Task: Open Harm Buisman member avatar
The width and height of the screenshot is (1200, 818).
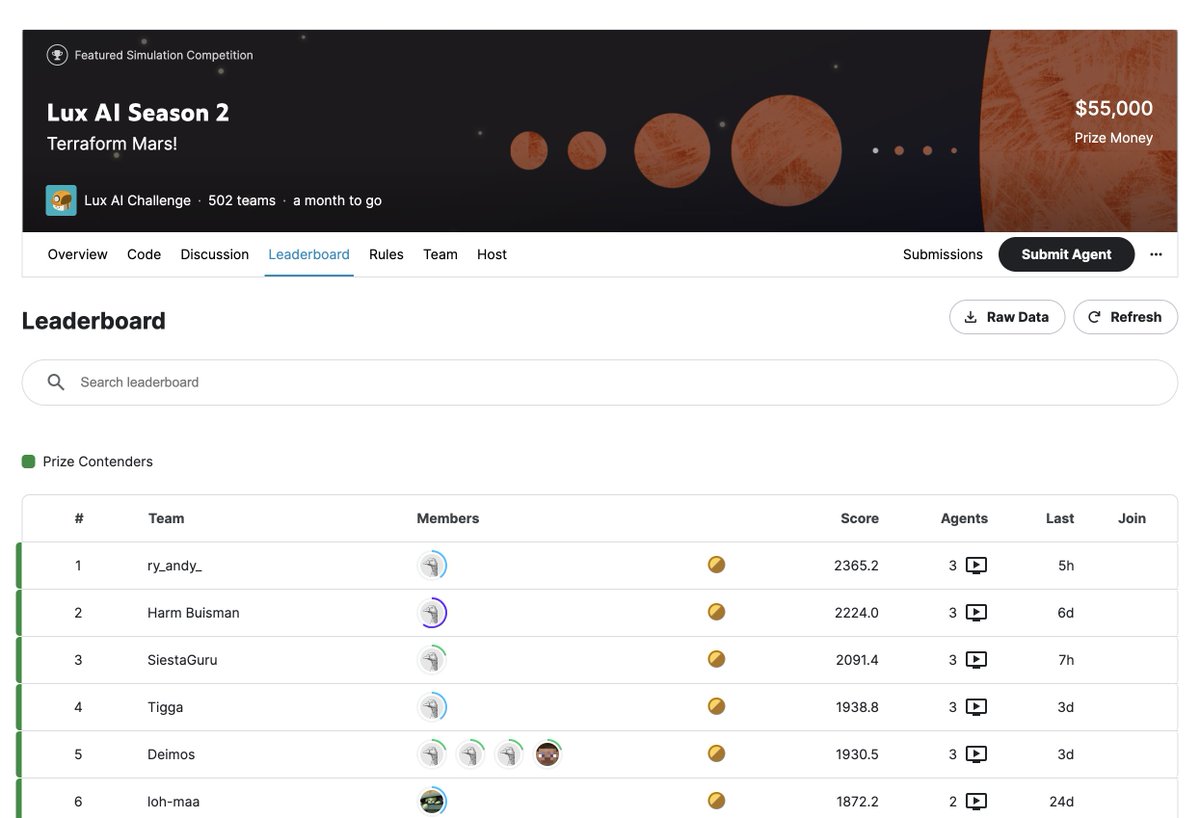Action: pyautogui.click(x=431, y=612)
